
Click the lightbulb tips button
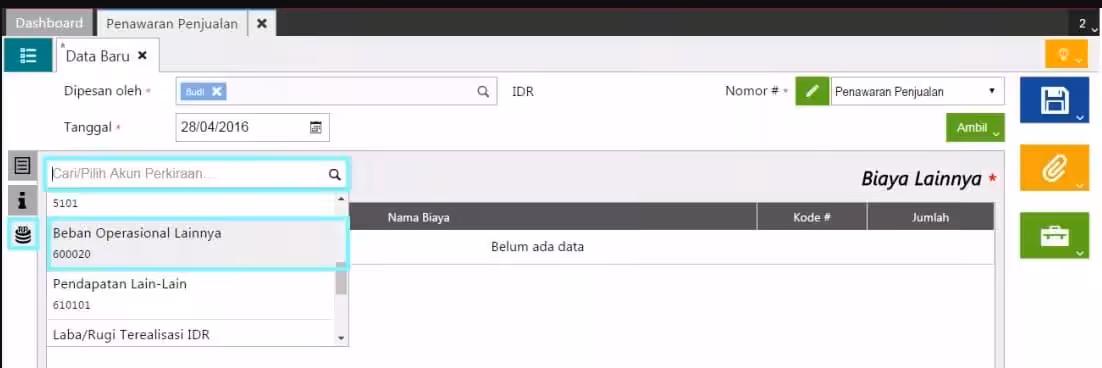[x=1066, y=54]
